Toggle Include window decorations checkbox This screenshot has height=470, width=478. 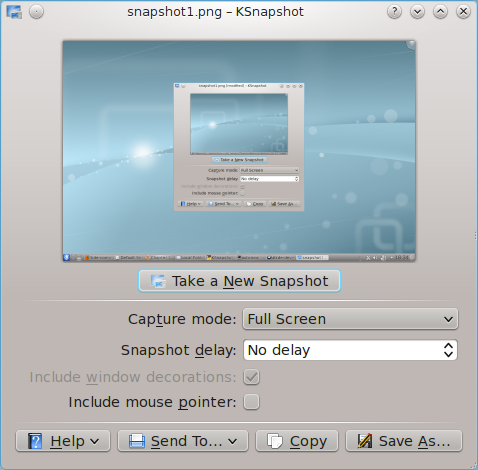click(251, 377)
